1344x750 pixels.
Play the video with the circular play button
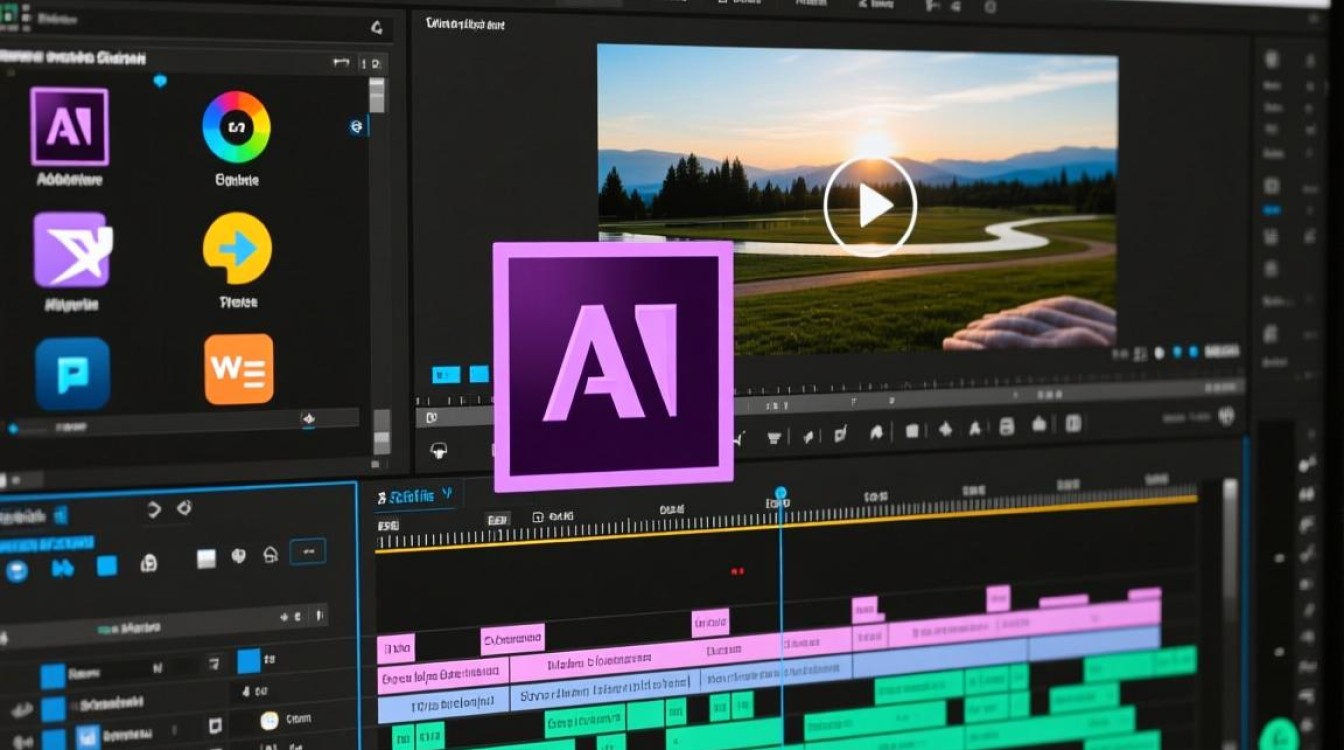[x=870, y=205]
